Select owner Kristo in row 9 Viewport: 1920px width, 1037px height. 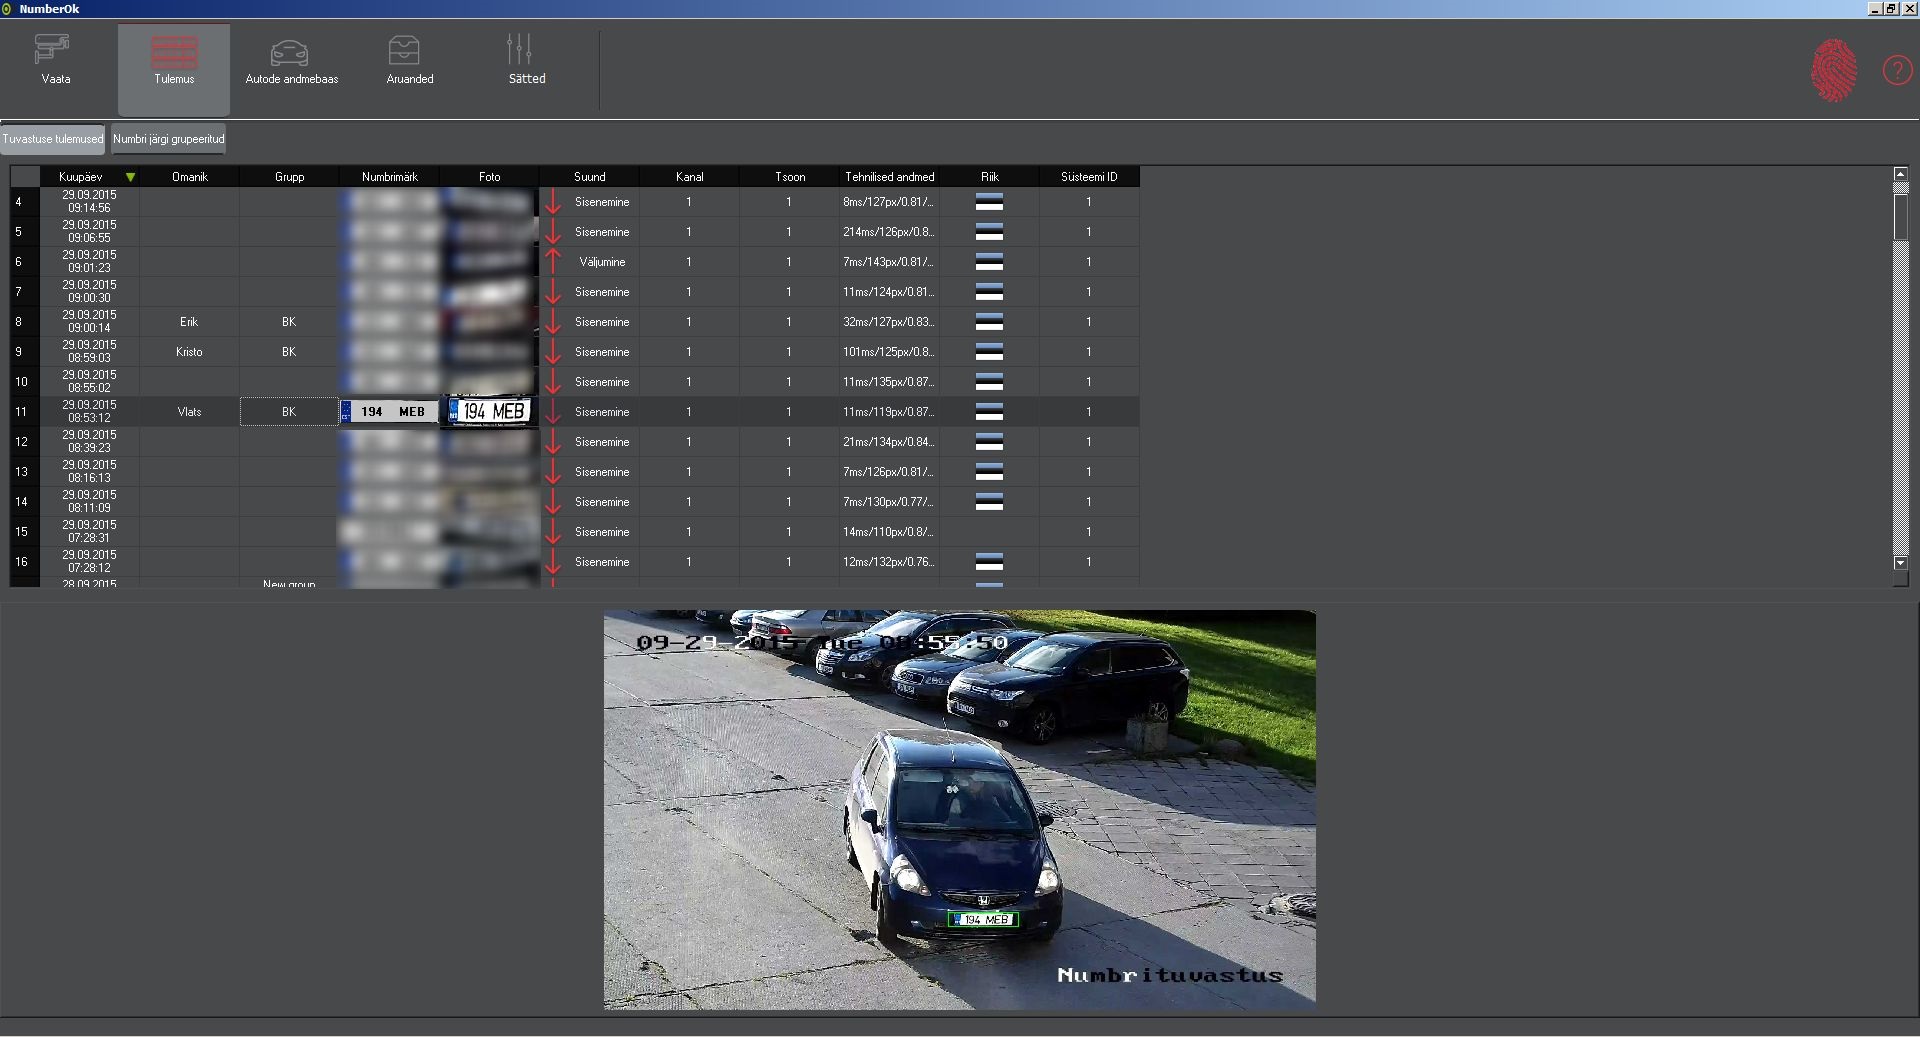(189, 352)
